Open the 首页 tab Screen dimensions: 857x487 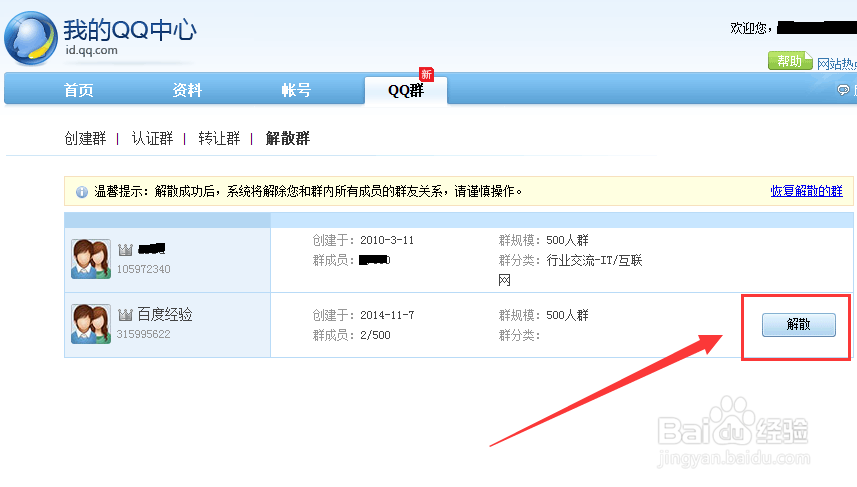(x=79, y=90)
